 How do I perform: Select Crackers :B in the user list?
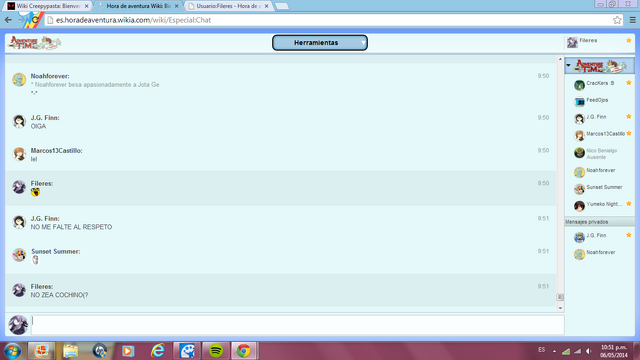pos(600,84)
